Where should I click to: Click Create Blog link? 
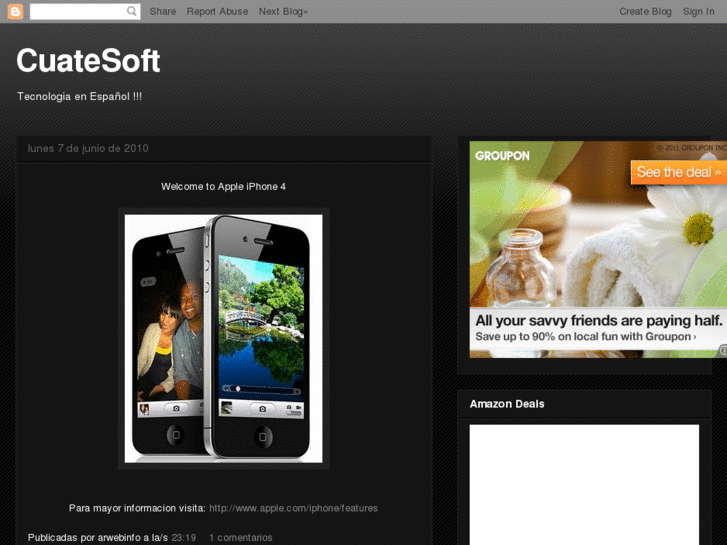[645, 12]
